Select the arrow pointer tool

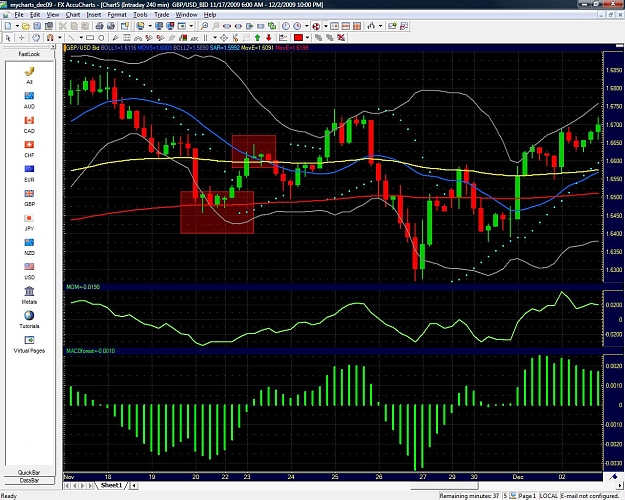(x=8, y=37)
